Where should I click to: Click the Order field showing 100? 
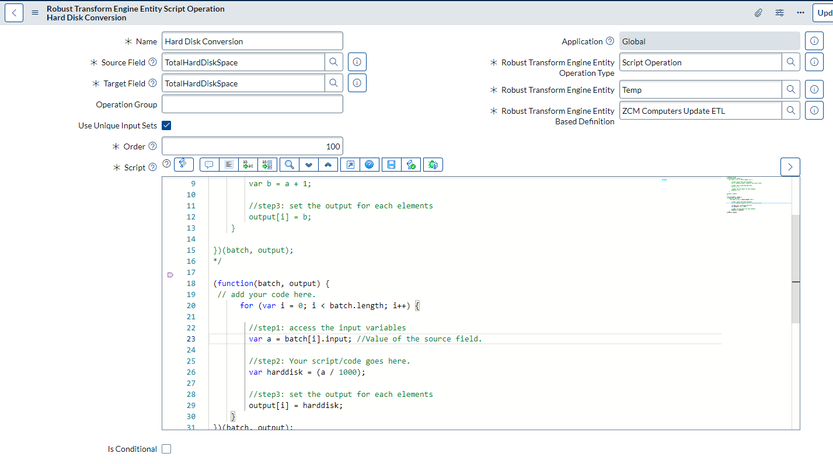click(252, 146)
